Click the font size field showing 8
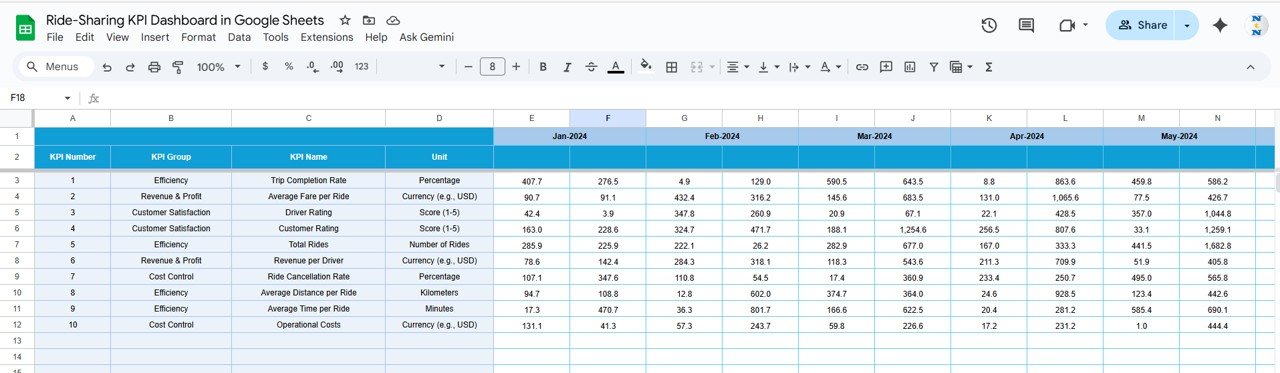 point(492,67)
